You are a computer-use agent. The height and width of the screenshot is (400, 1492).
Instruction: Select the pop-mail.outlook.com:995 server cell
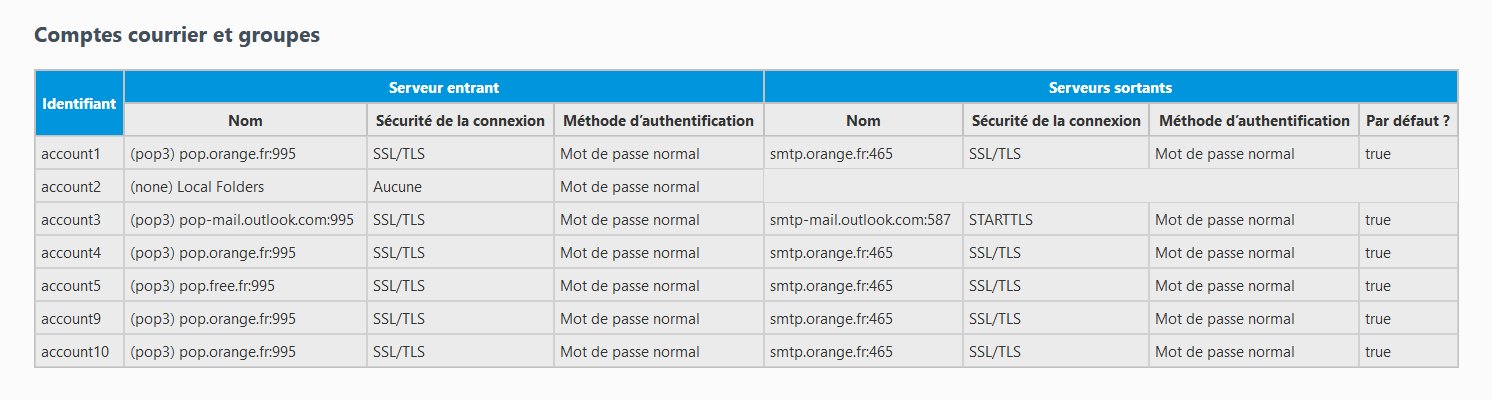click(x=242, y=220)
